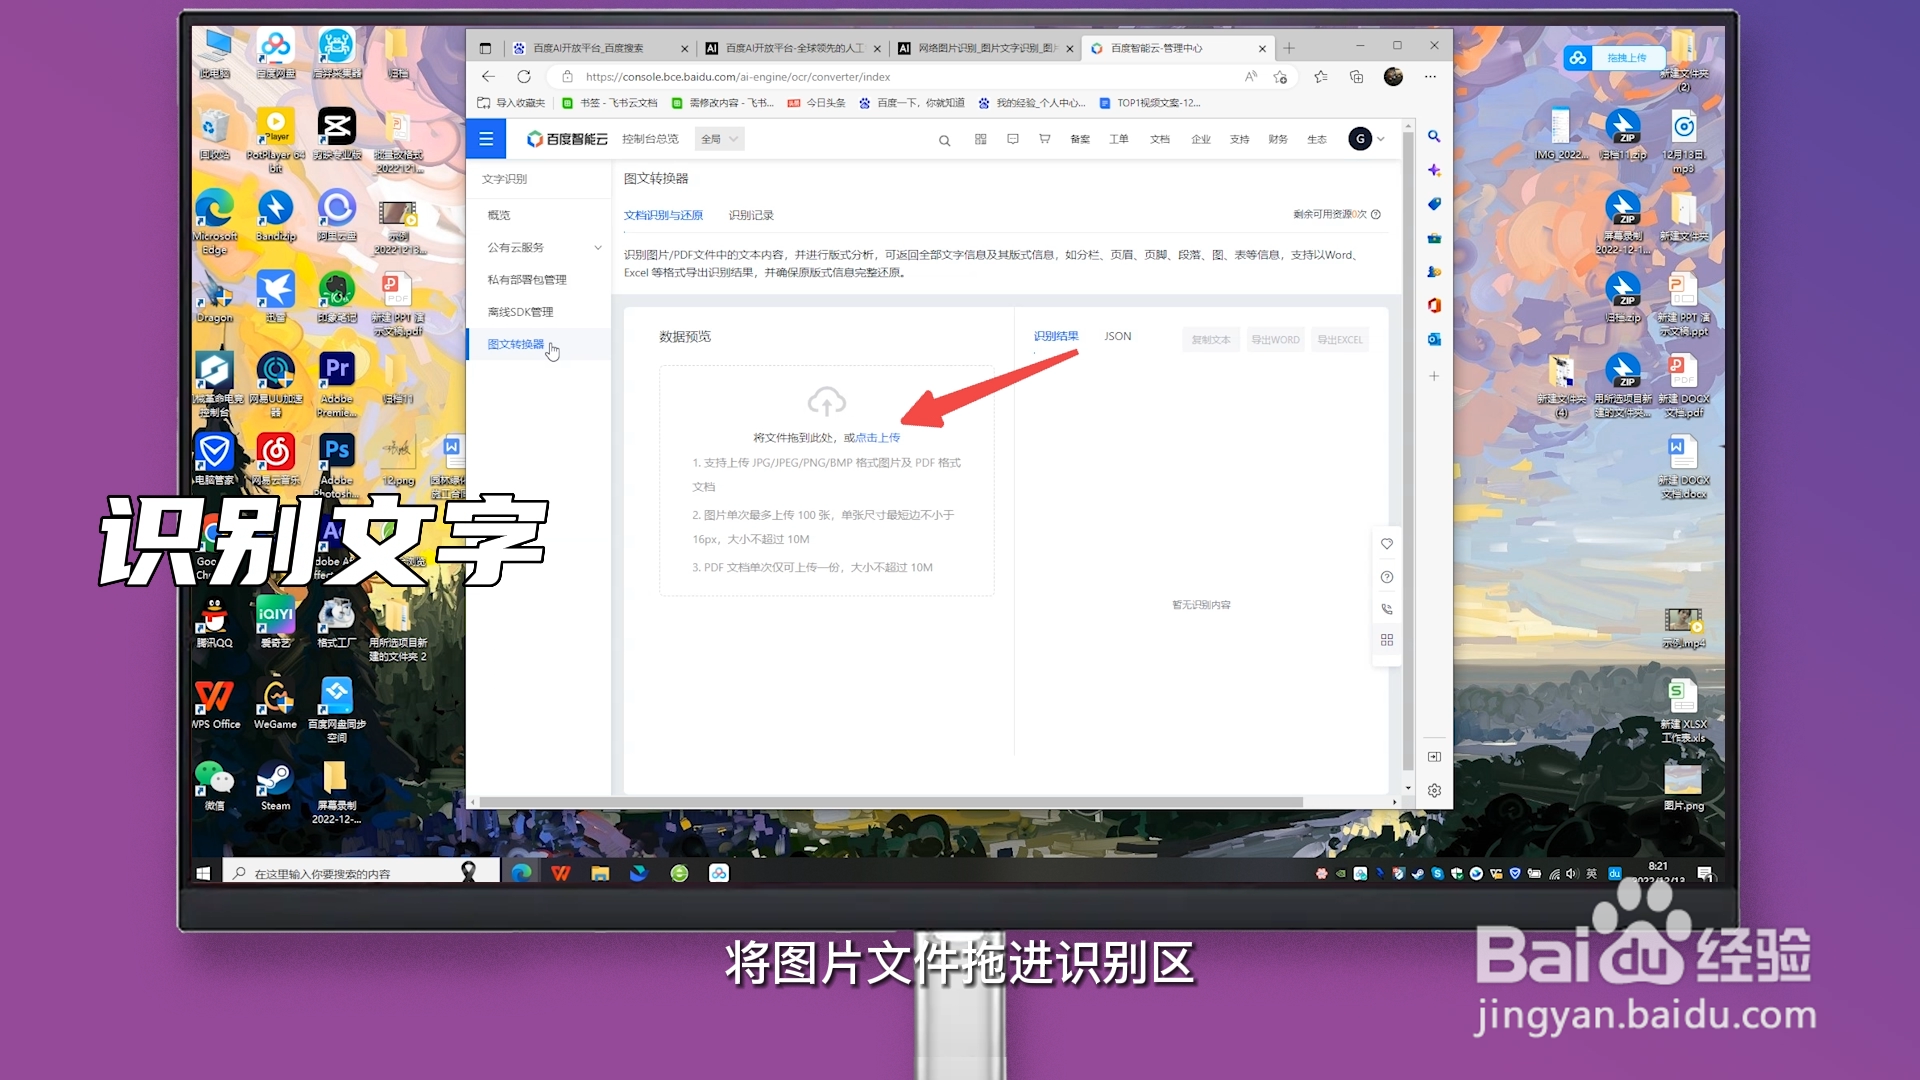Click the 点击上传 upload link
1920x1080 pixels.
coord(878,437)
